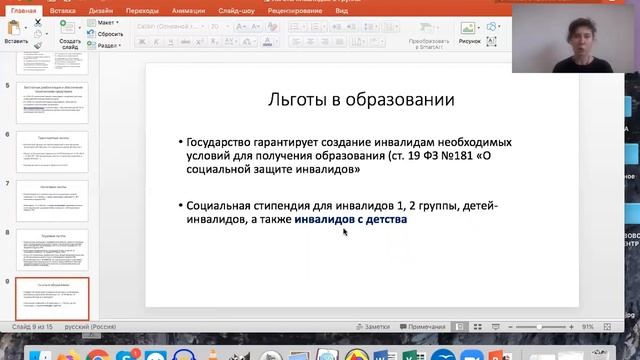Click Преобразовать в SmartArt button

429,36
